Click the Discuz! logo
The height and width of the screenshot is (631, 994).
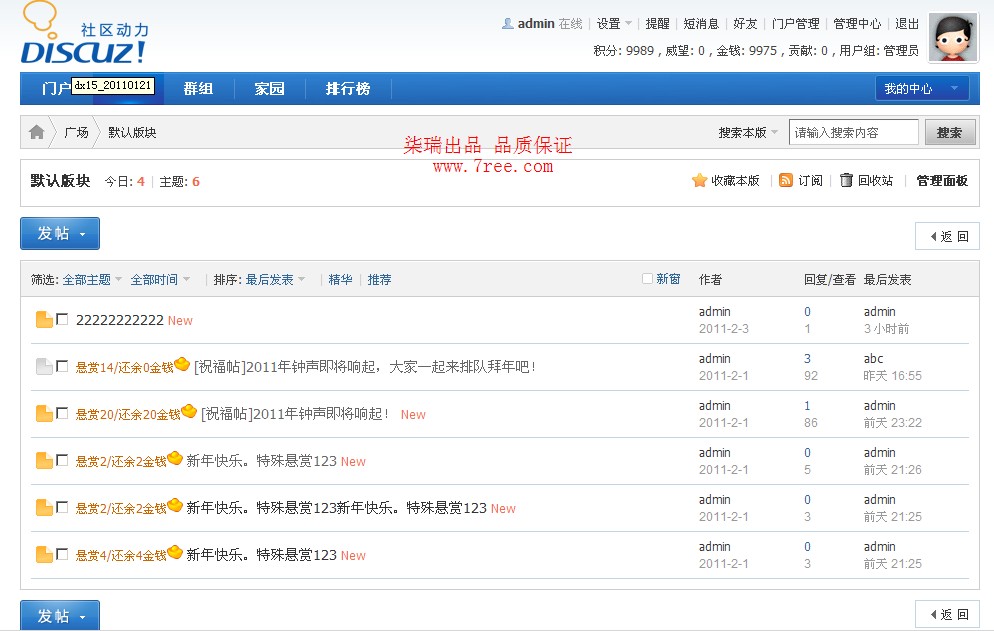point(83,33)
